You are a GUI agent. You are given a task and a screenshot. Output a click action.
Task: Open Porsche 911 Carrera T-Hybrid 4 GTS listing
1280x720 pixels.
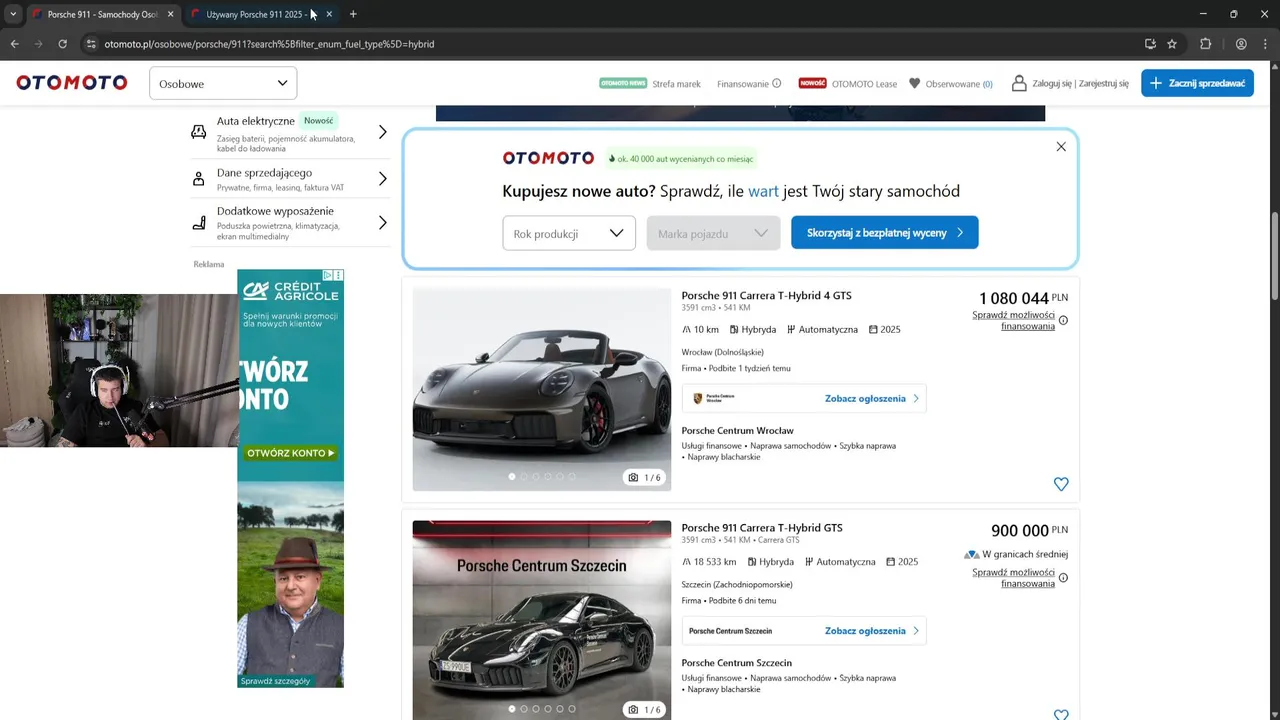coord(767,295)
